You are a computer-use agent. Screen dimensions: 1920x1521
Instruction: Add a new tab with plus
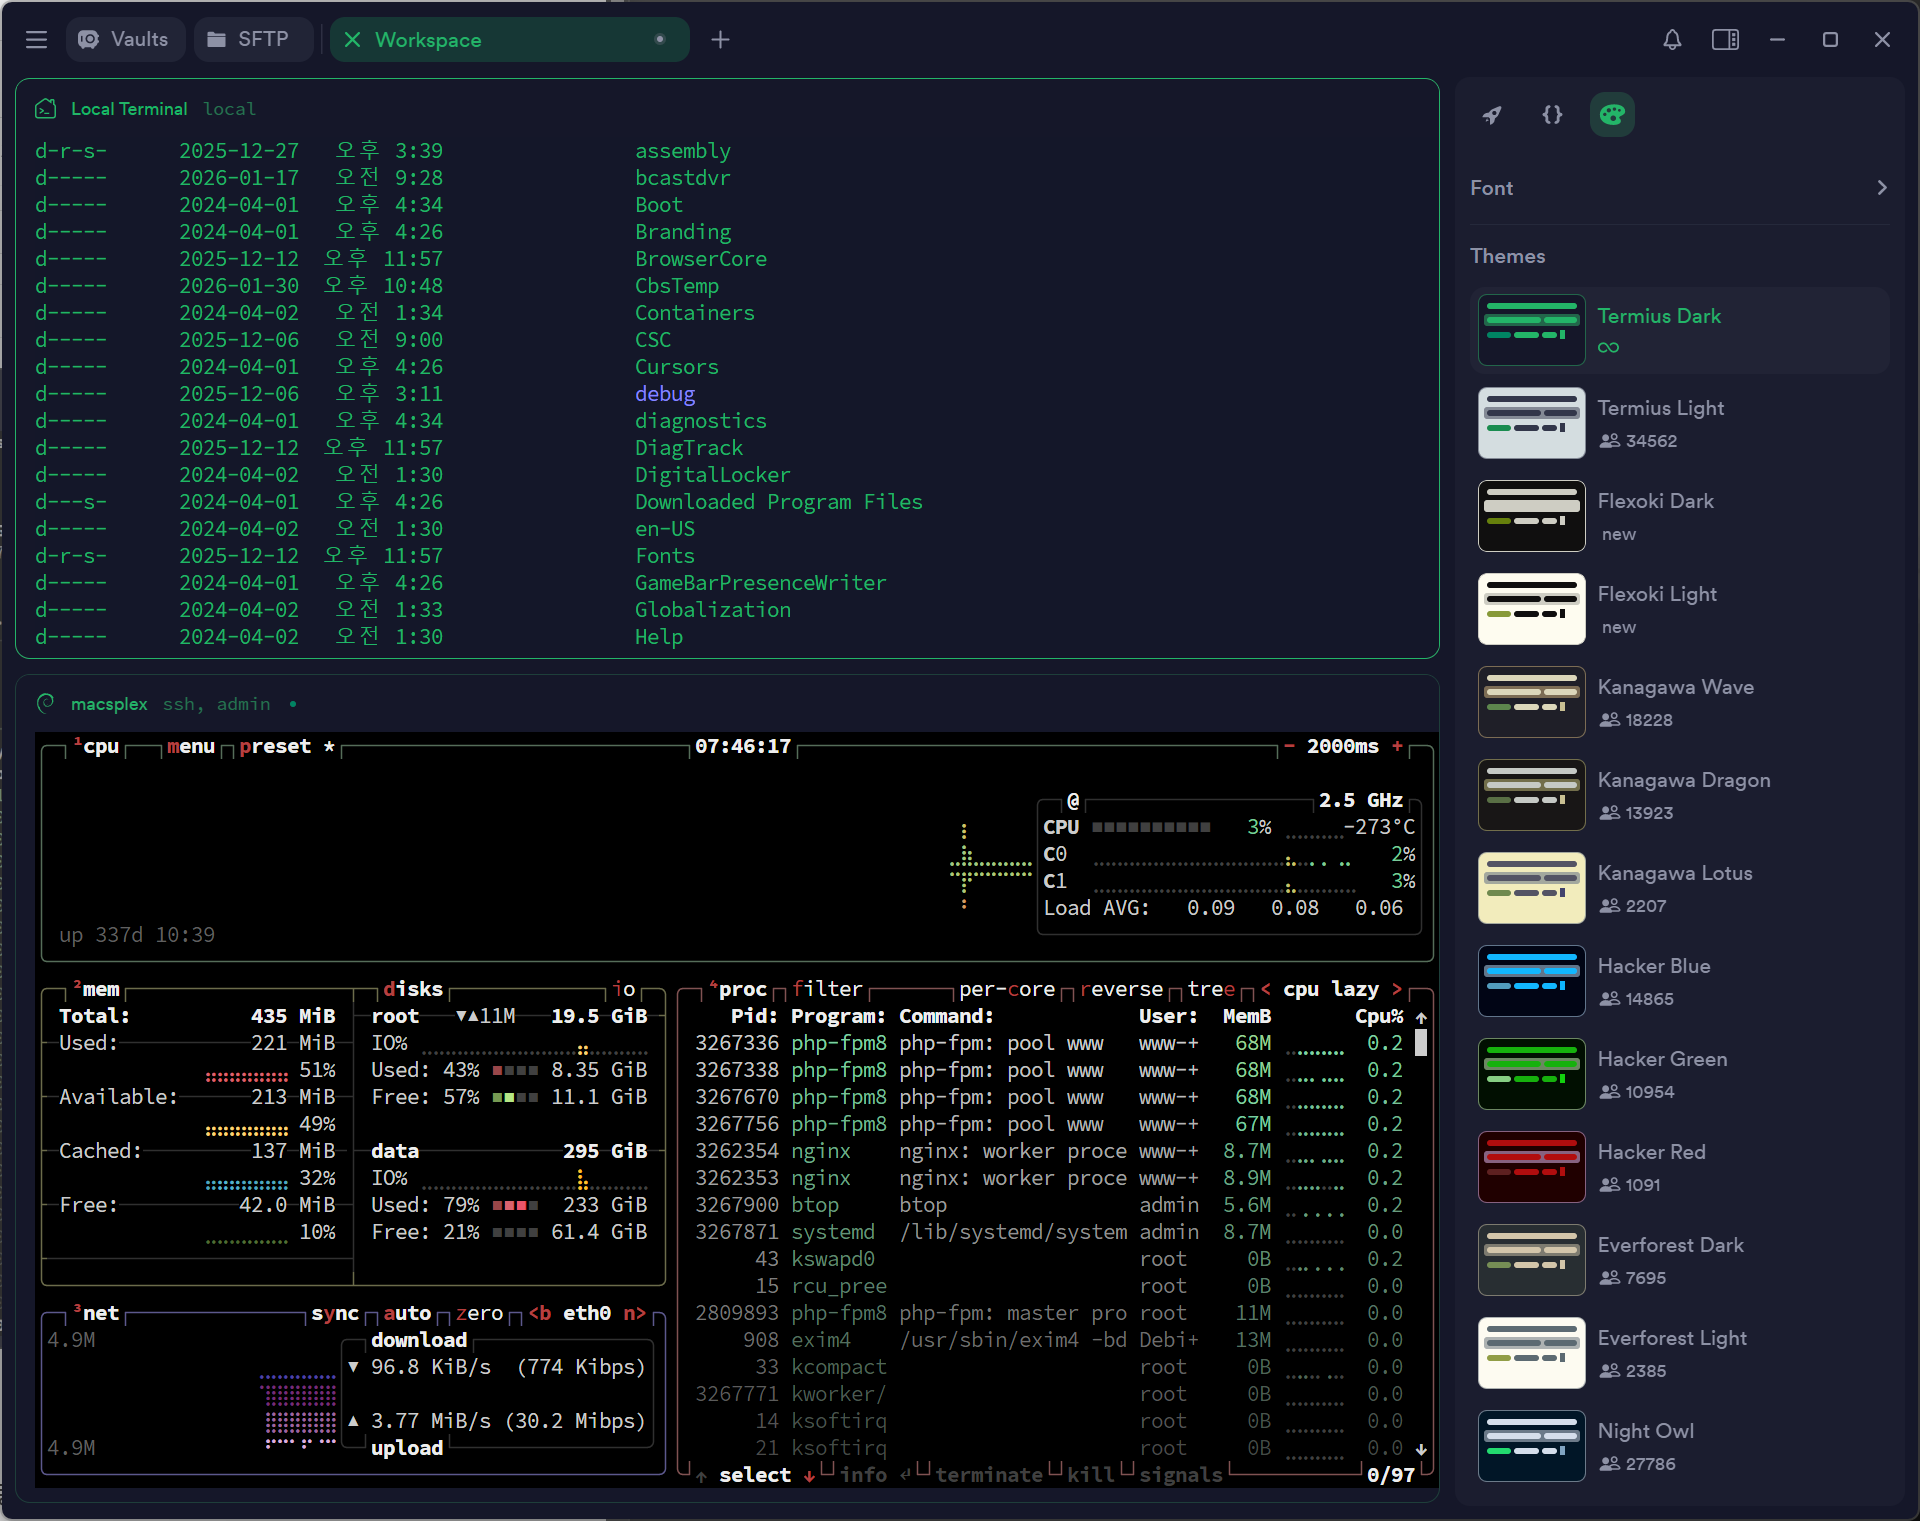pyautogui.click(x=720, y=40)
